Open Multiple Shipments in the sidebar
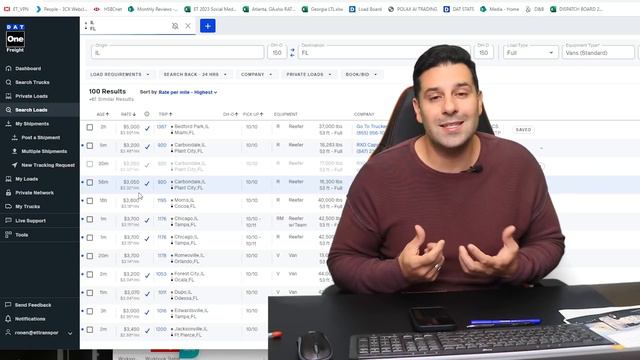 point(44,151)
